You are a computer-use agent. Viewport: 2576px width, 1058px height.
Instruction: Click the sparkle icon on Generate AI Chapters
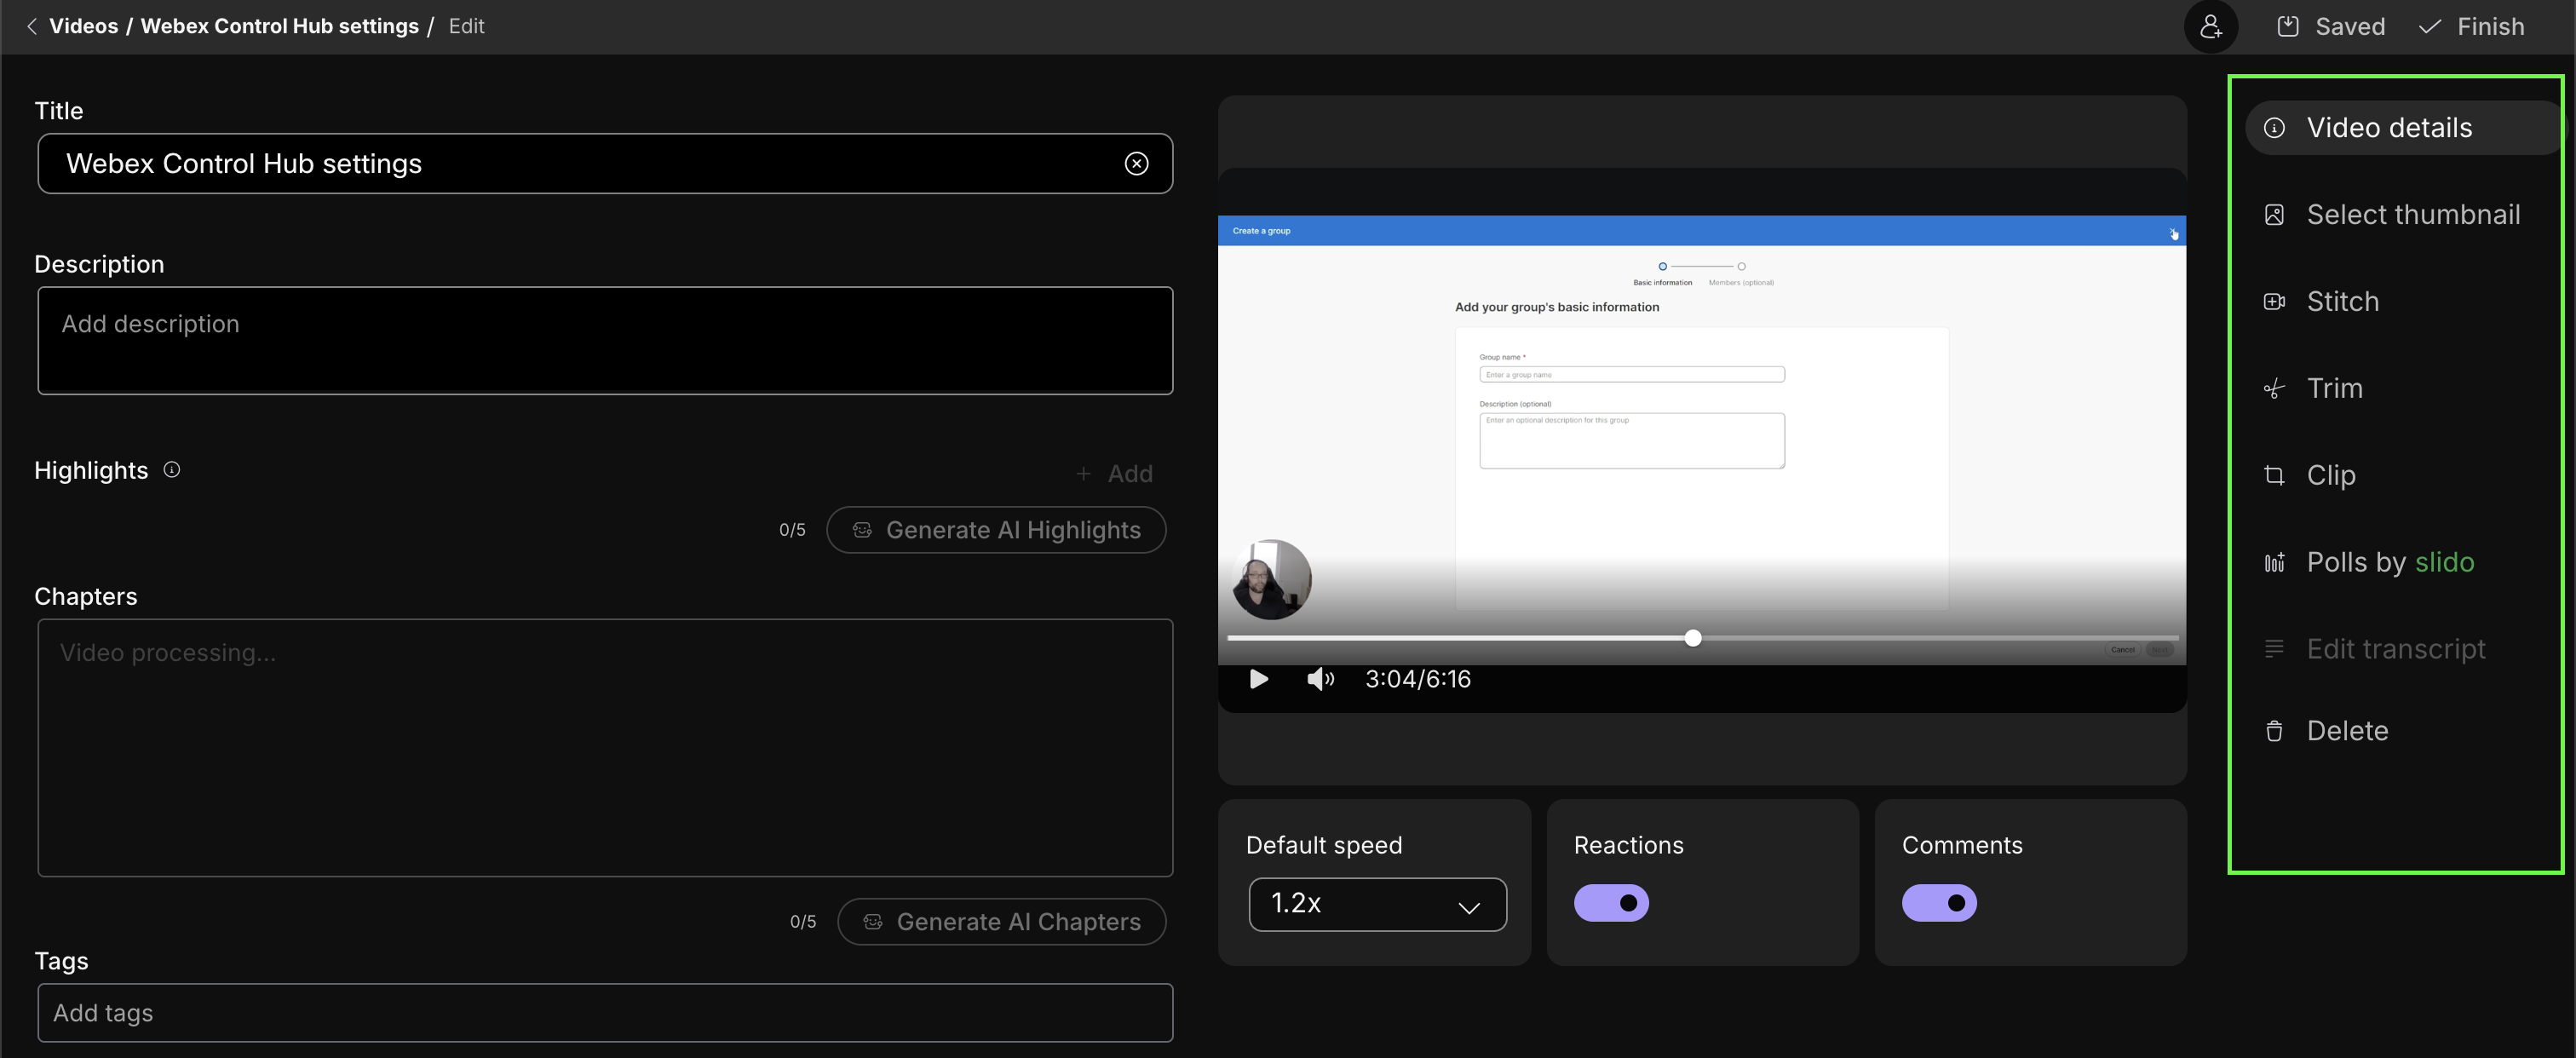[x=873, y=922]
